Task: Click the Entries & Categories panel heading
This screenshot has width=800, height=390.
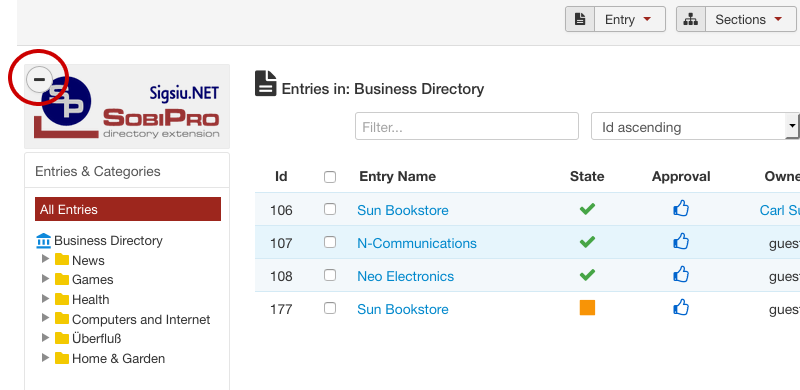Action: pos(97,172)
